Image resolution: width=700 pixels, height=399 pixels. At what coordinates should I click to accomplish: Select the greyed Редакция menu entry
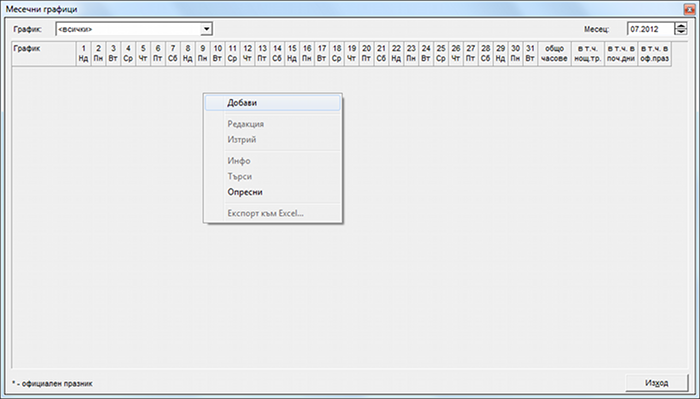click(272, 124)
